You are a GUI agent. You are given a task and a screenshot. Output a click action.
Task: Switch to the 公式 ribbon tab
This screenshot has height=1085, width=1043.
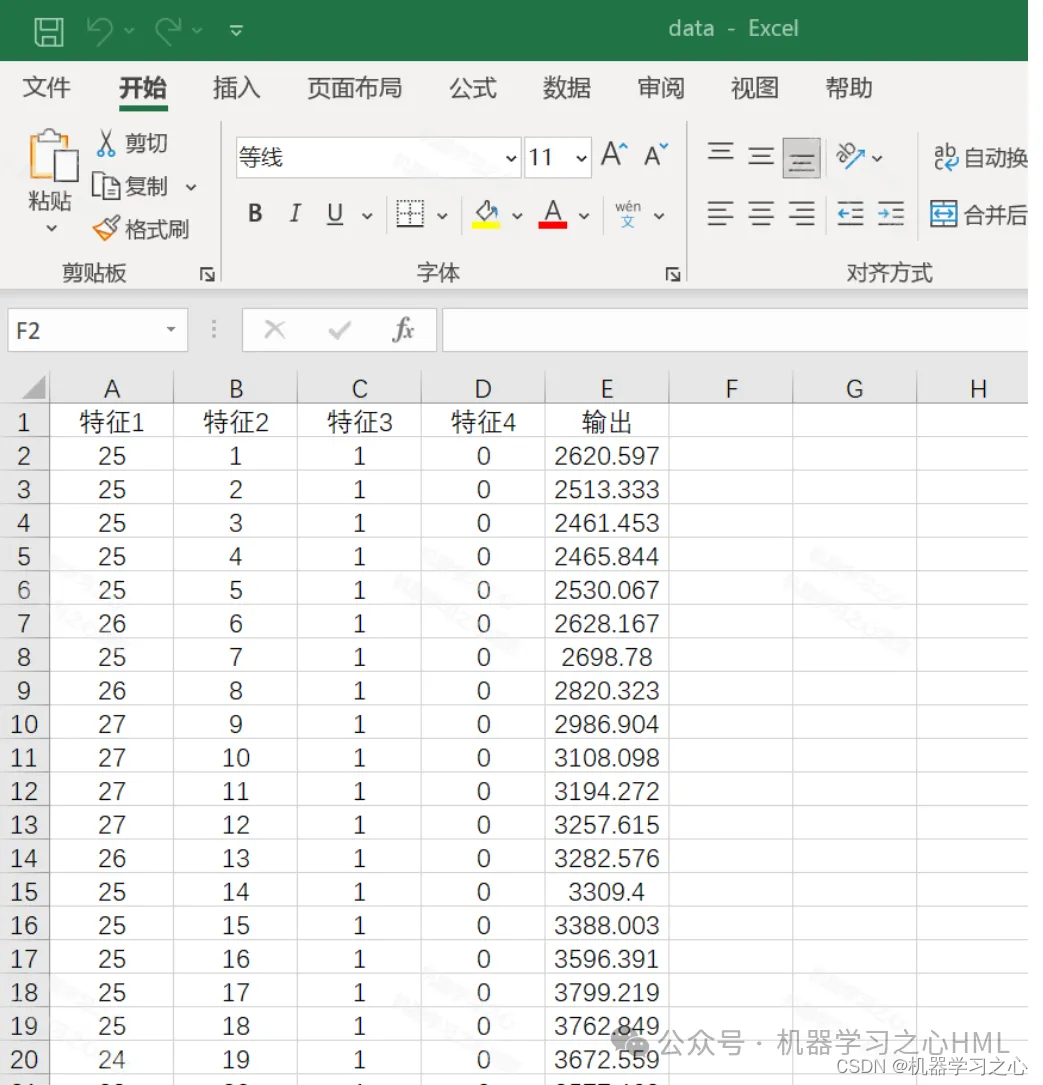coord(473,88)
